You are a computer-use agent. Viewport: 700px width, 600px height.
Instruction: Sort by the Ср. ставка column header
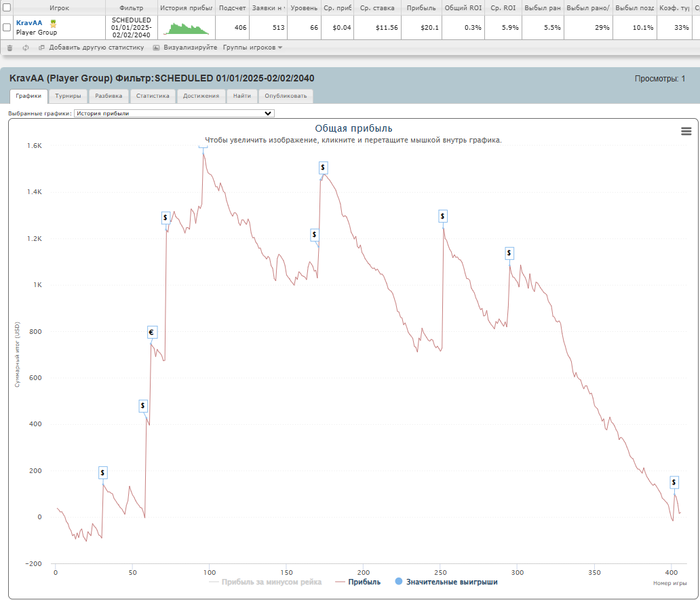(x=377, y=8)
